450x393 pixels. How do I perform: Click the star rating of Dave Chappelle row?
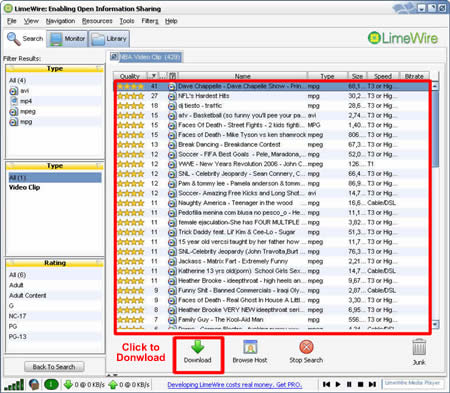click(130, 86)
